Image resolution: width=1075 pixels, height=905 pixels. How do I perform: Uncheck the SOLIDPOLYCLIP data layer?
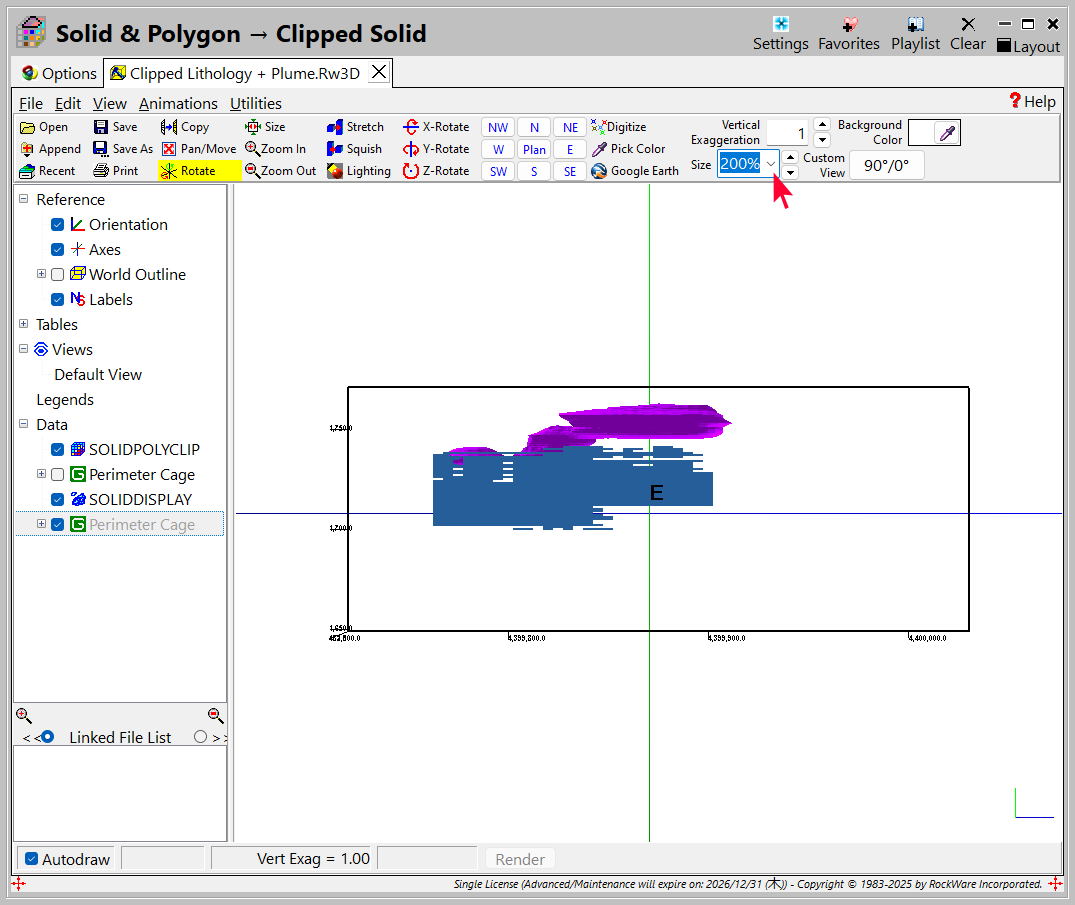(58, 450)
